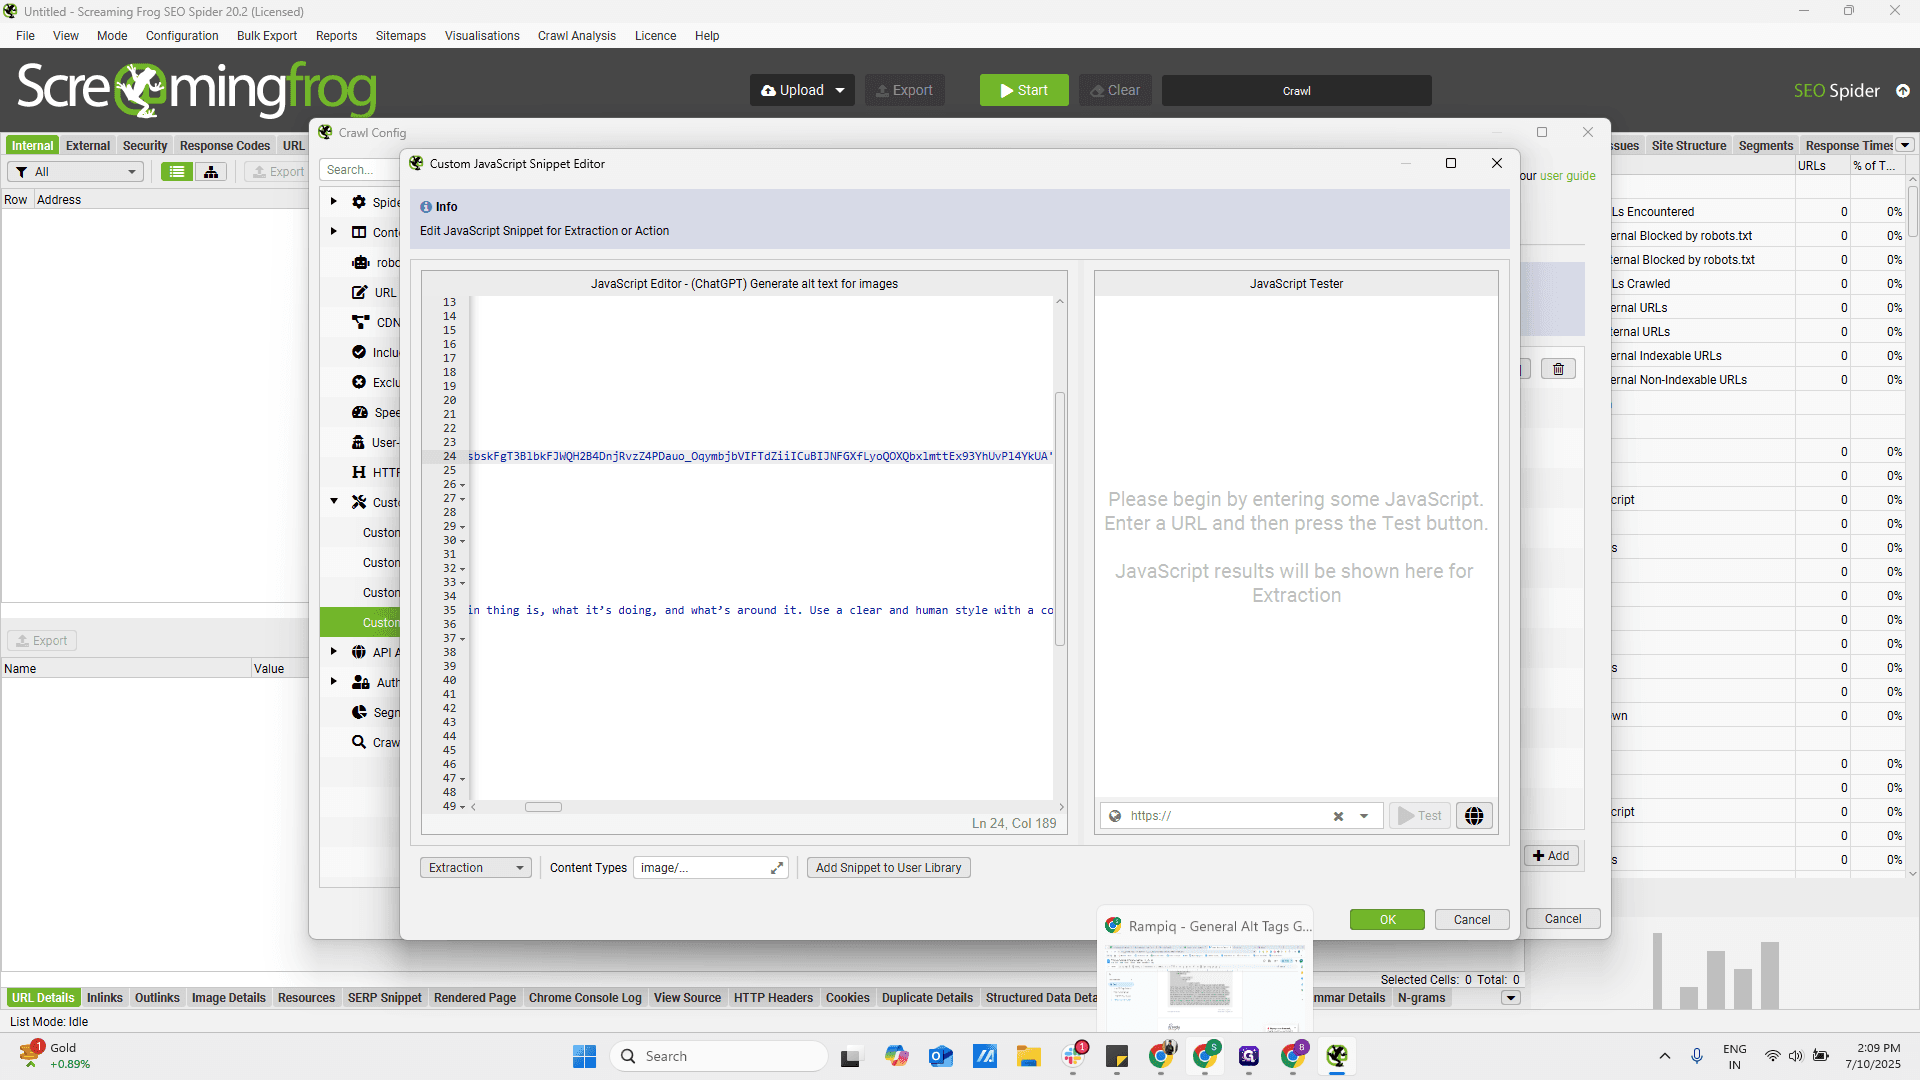
Task: Select the Crawl Analysis magnifier icon
Action: pos(359,742)
